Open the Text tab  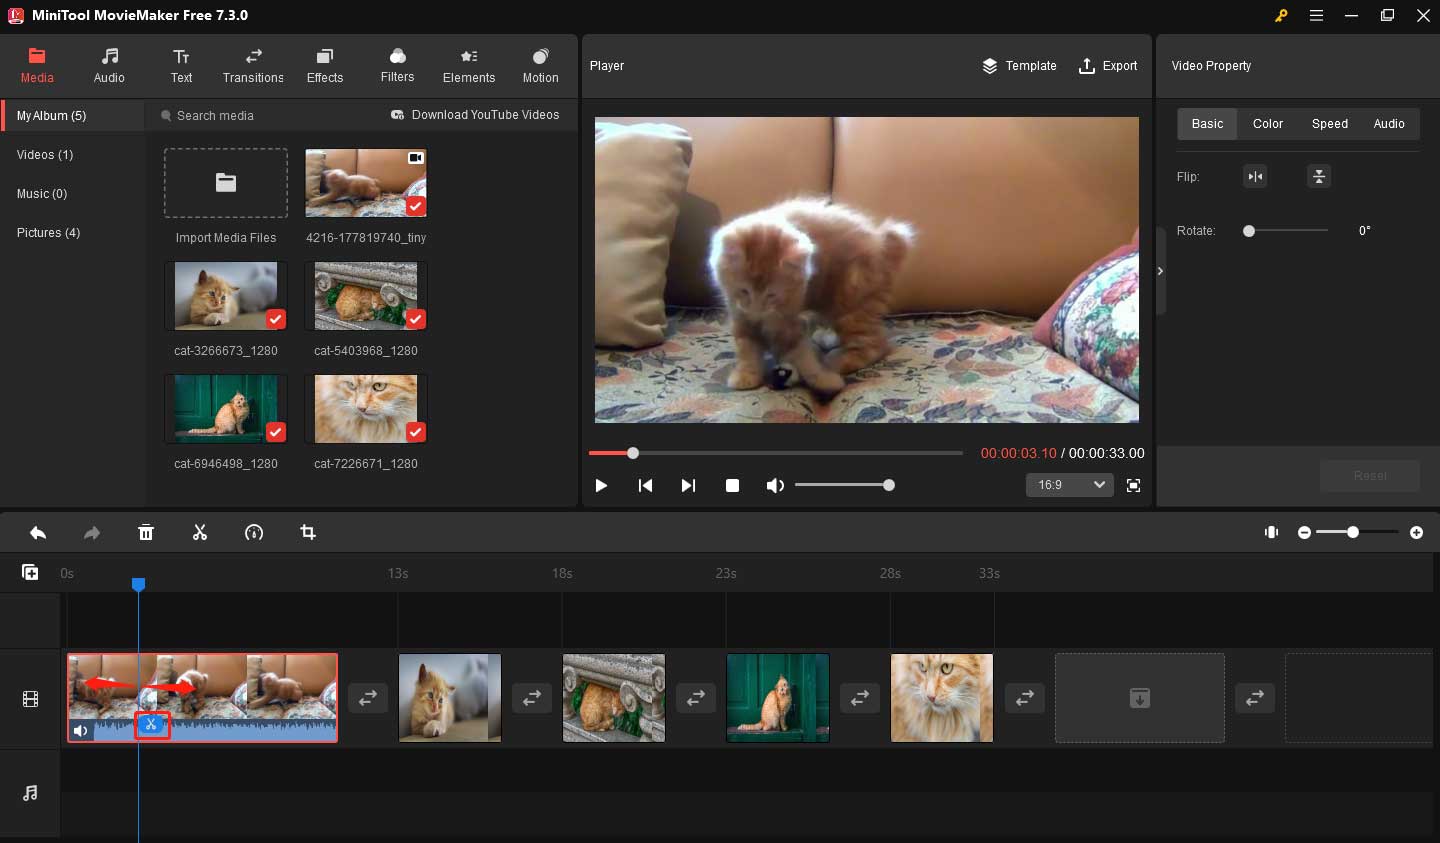click(x=181, y=66)
